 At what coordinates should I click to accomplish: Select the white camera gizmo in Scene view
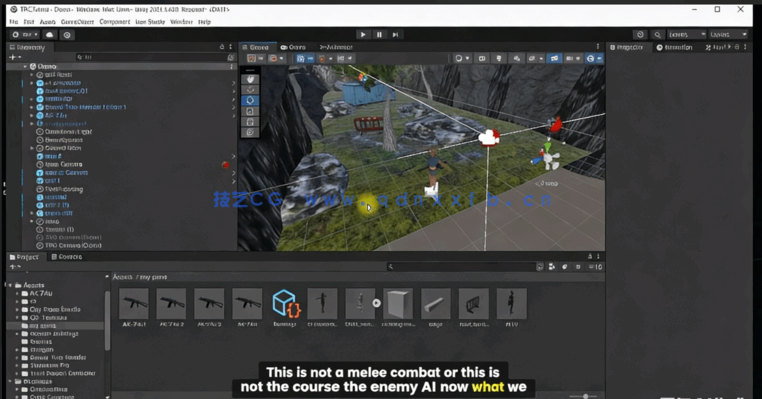[x=489, y=138]
